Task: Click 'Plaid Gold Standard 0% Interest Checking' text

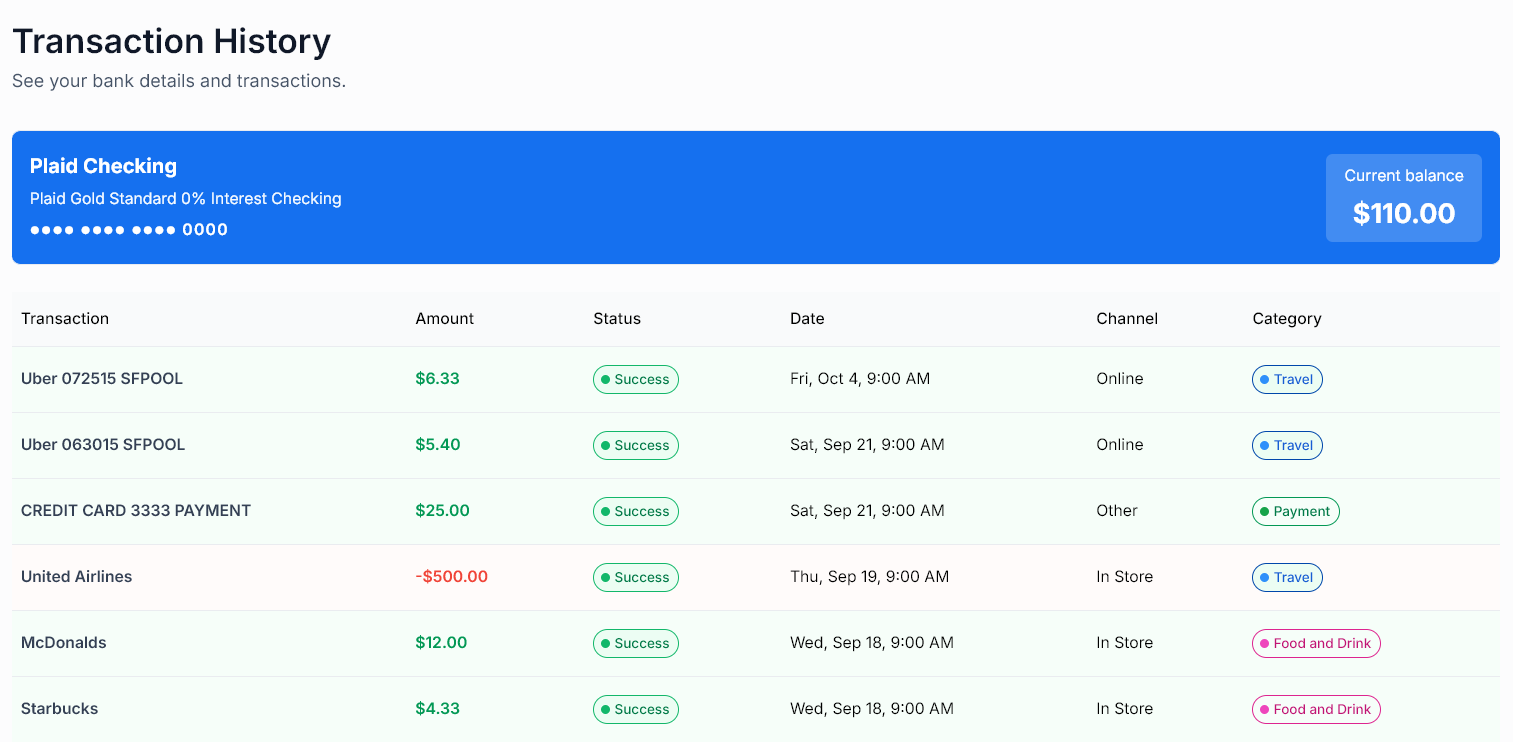Action: point(186,198)
